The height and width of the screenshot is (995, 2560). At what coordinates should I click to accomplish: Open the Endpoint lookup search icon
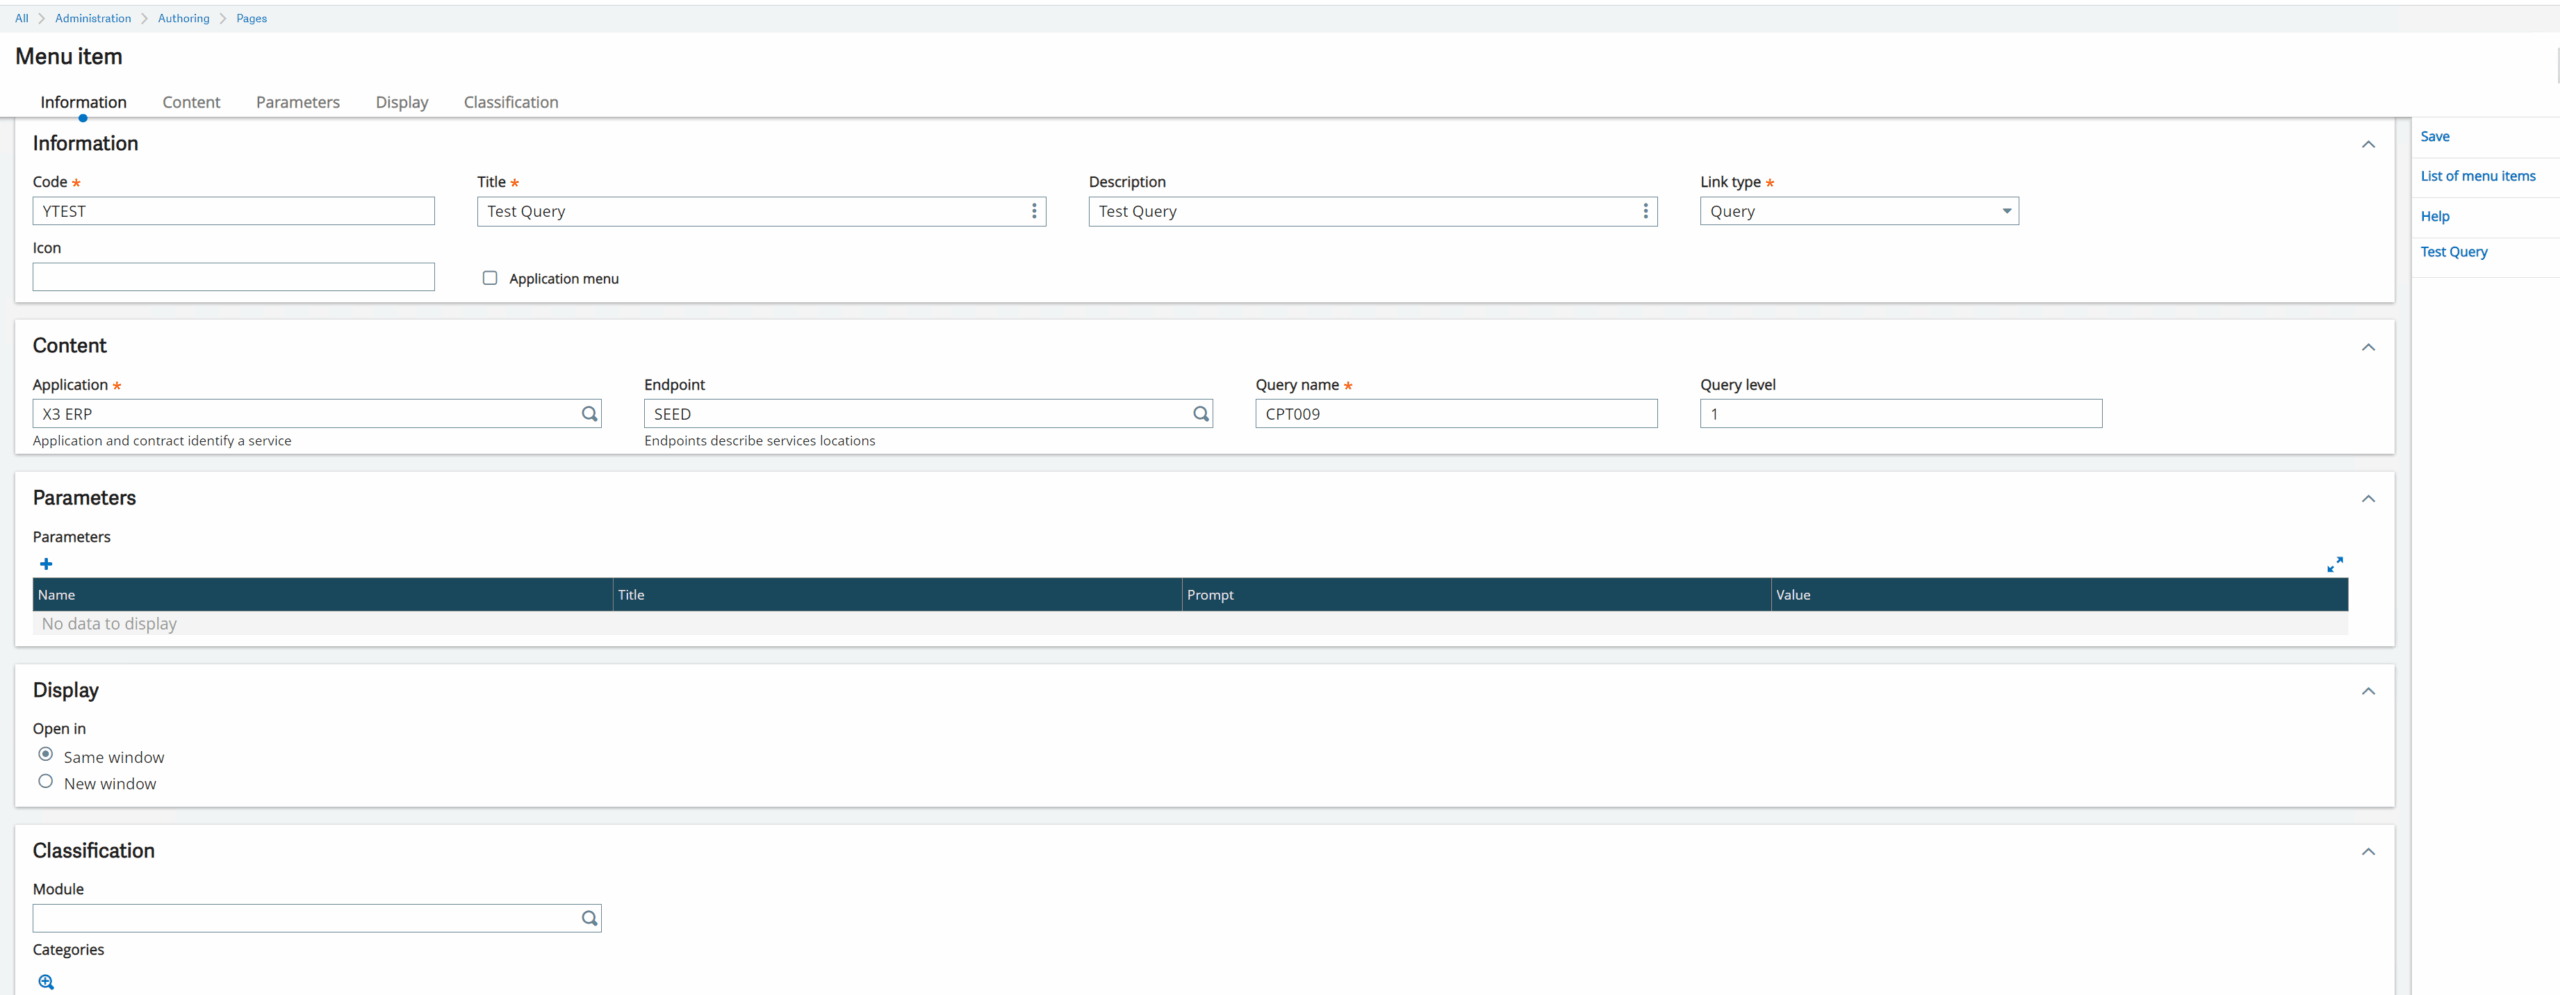coord(1201,413)
